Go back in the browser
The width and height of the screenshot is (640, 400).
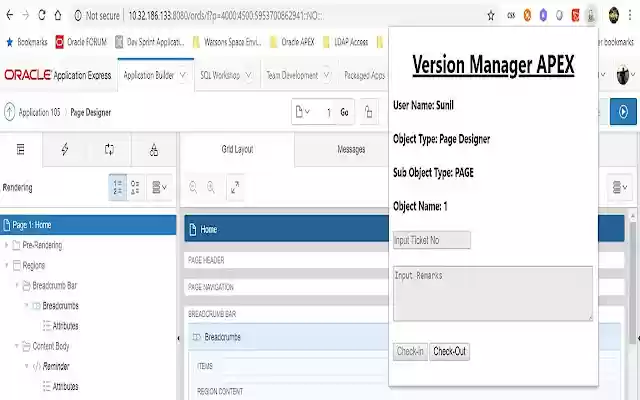tap(10, 16)
